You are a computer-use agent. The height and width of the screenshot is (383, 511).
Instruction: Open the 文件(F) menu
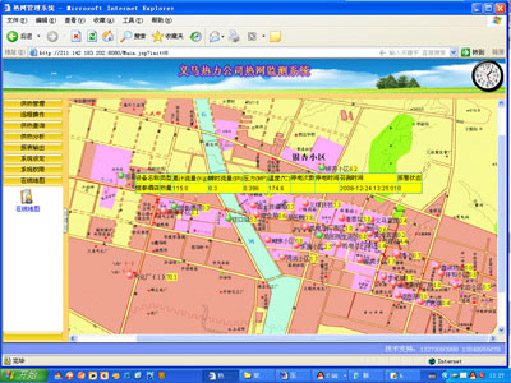point(17,21)
